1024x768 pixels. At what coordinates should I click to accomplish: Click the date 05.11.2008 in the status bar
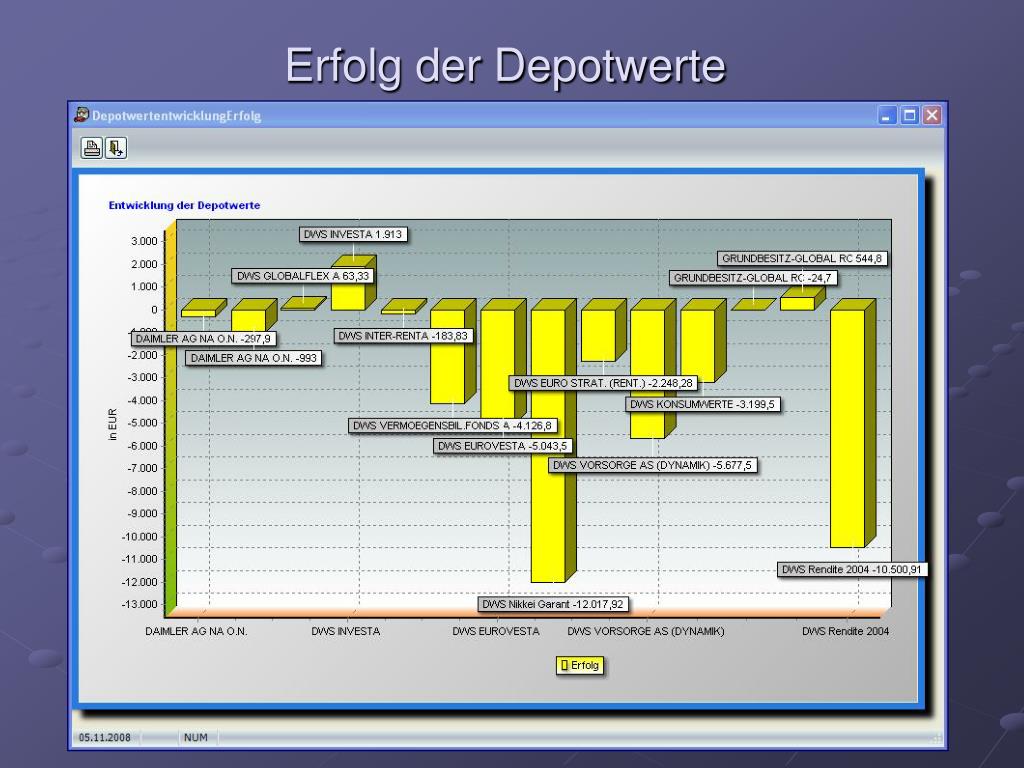104,737
